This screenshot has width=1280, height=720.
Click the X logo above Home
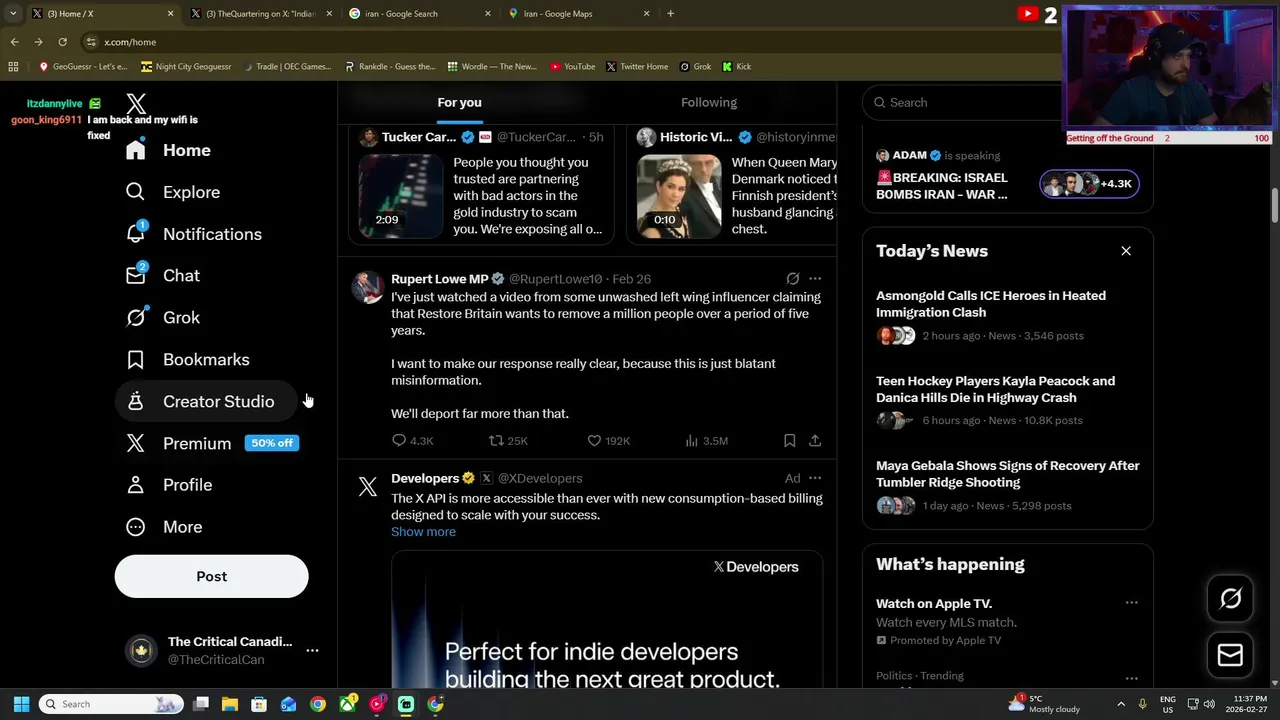click(137, 103)
